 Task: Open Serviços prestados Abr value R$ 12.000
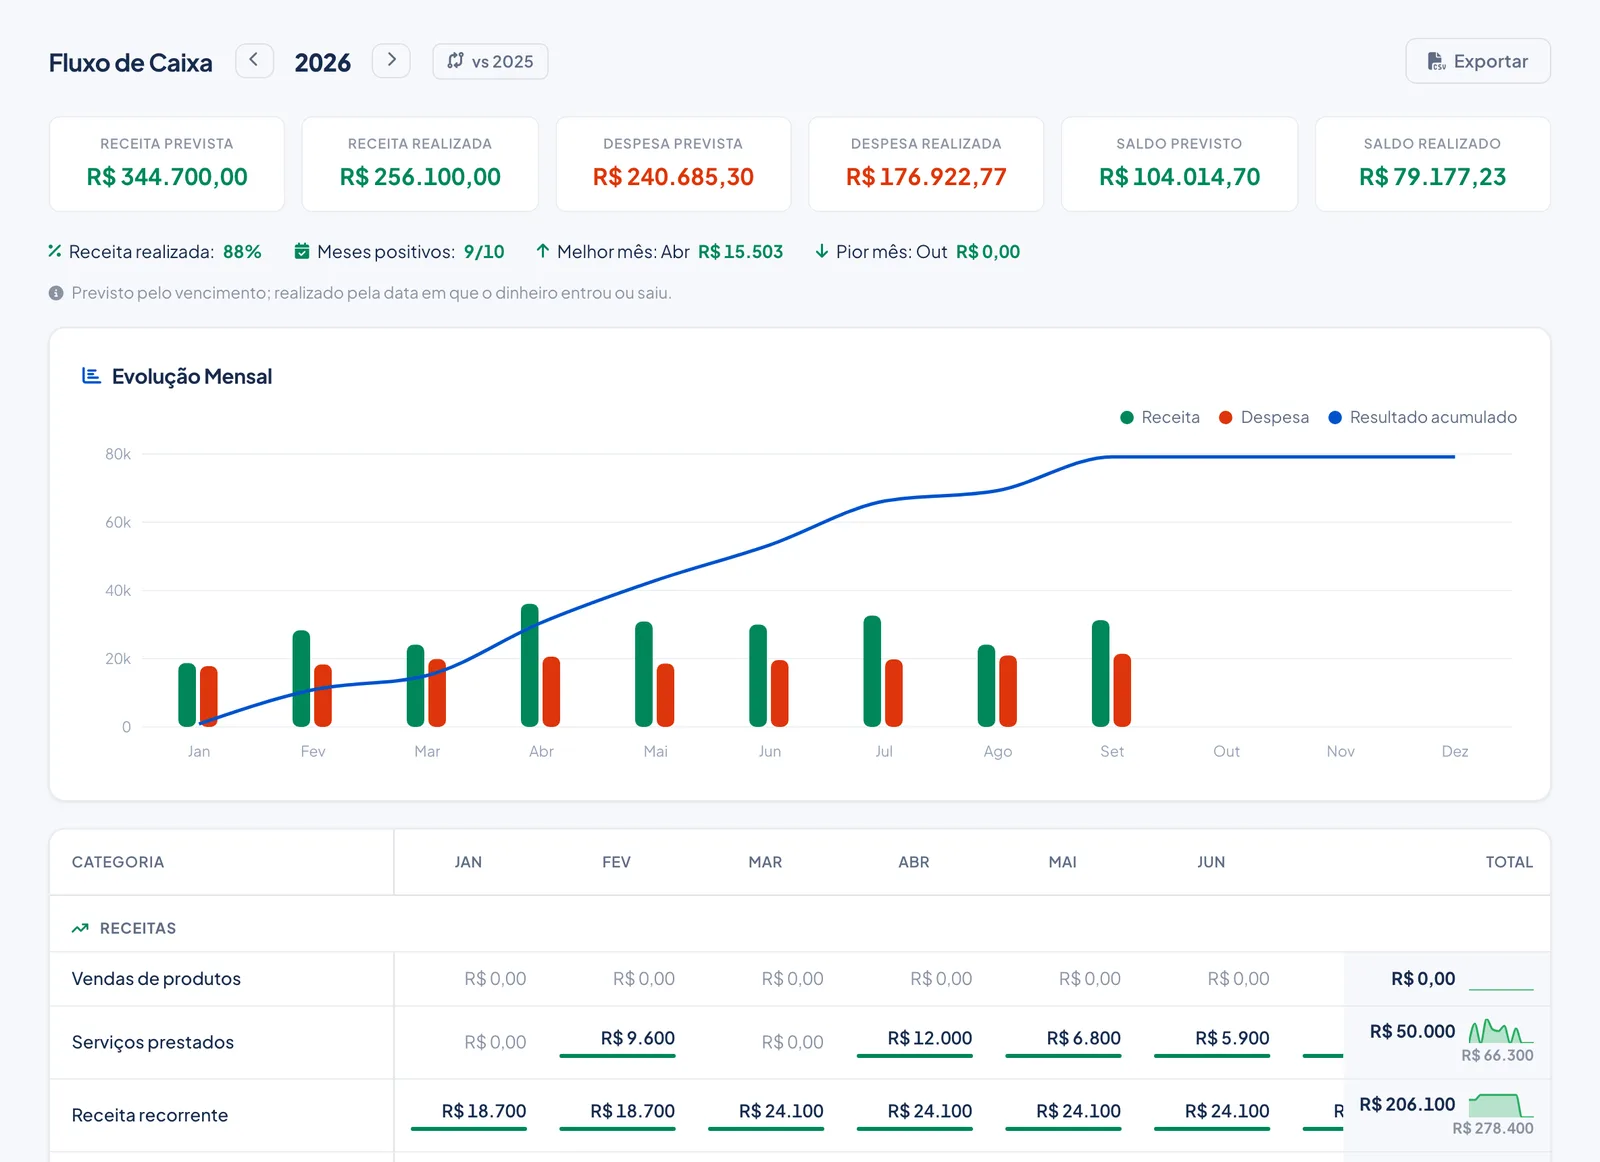[x=929, y=1038]
